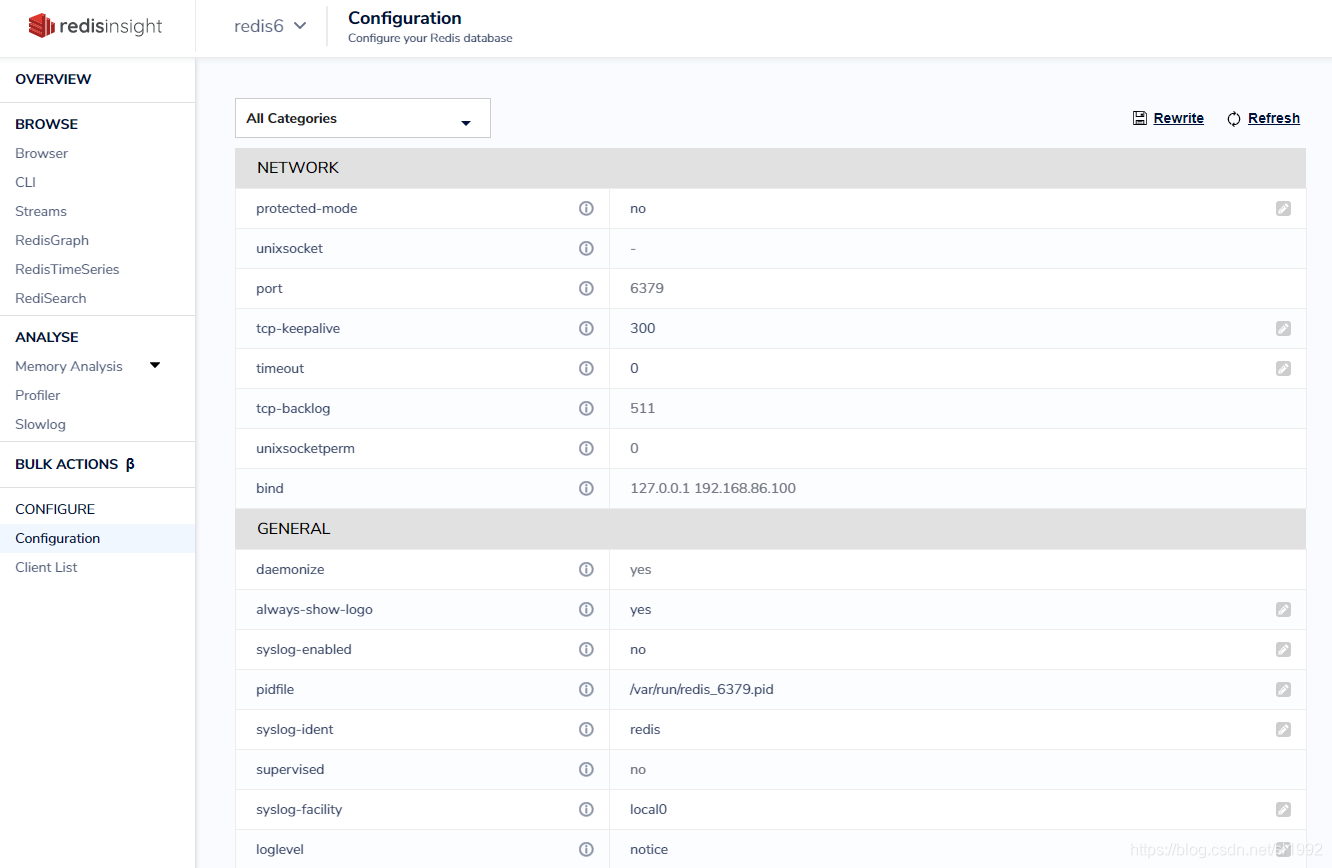Click the daemonize setting name
Image resolution: width=1332 pixels, height=868 pixels.
[x=290, y=569]
